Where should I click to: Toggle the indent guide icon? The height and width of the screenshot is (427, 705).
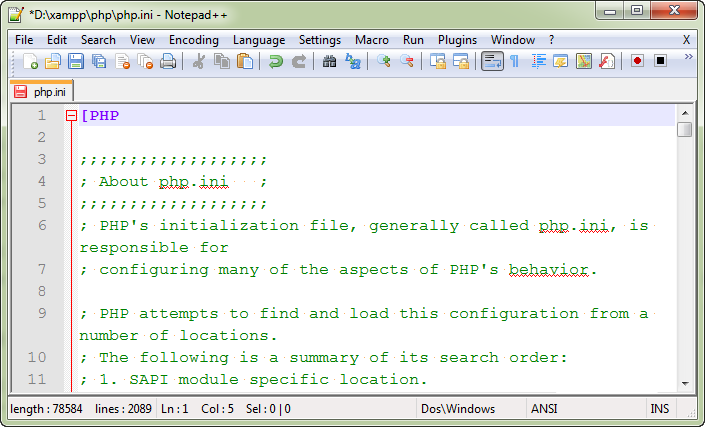coord(538,61)
